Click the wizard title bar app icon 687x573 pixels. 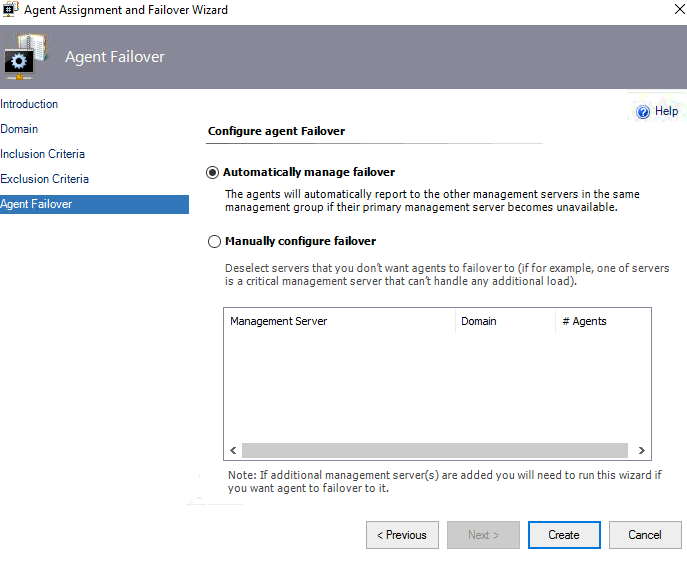point(11,9)
